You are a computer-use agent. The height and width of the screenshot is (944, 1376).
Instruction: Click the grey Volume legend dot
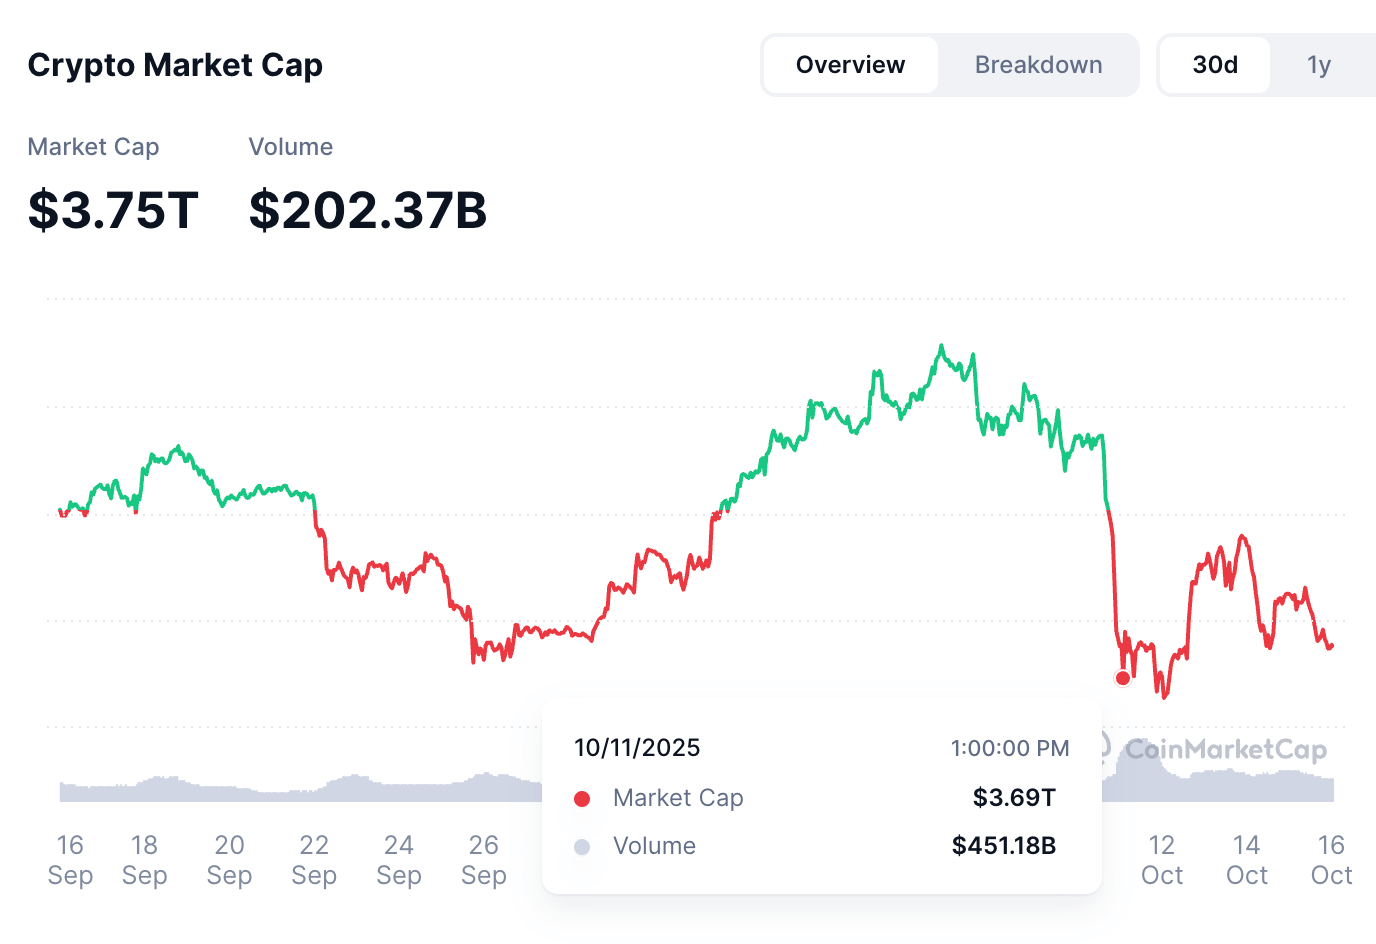(x=582, y=846)
